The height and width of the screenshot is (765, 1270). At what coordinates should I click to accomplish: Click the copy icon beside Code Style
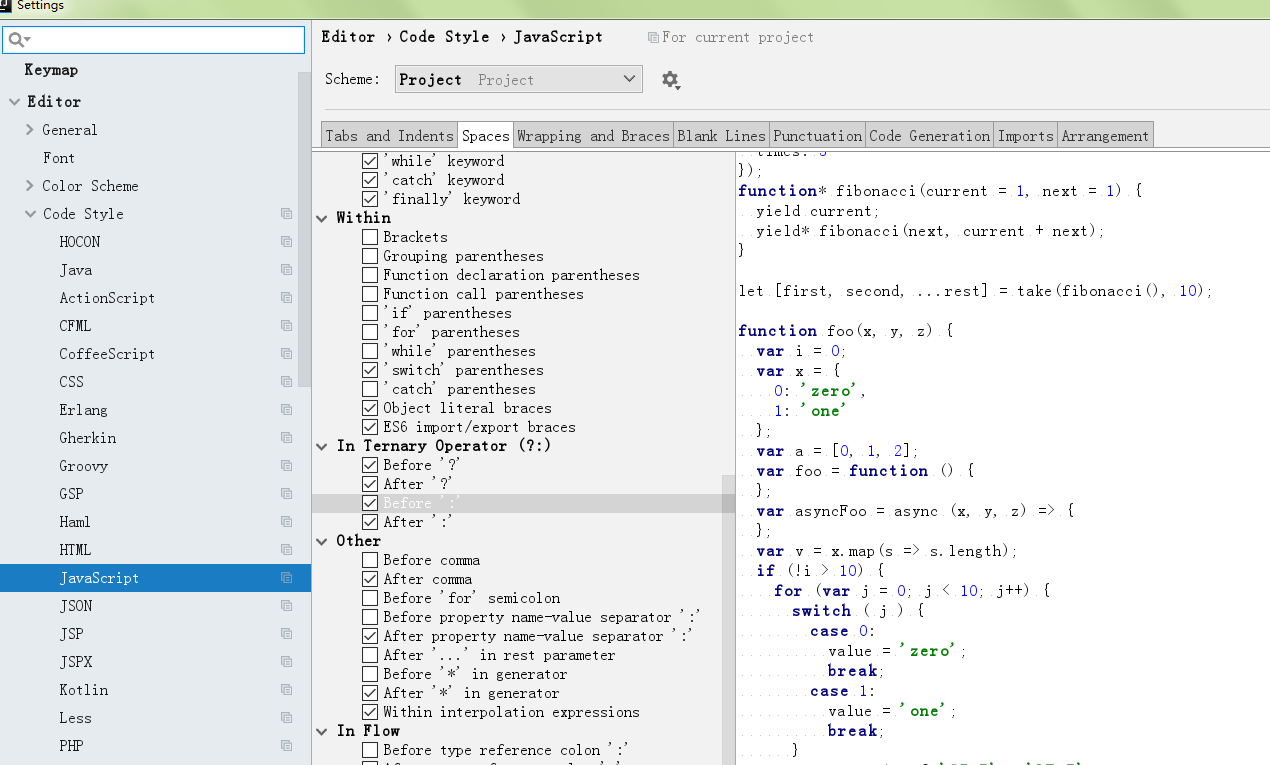(286, 214)
